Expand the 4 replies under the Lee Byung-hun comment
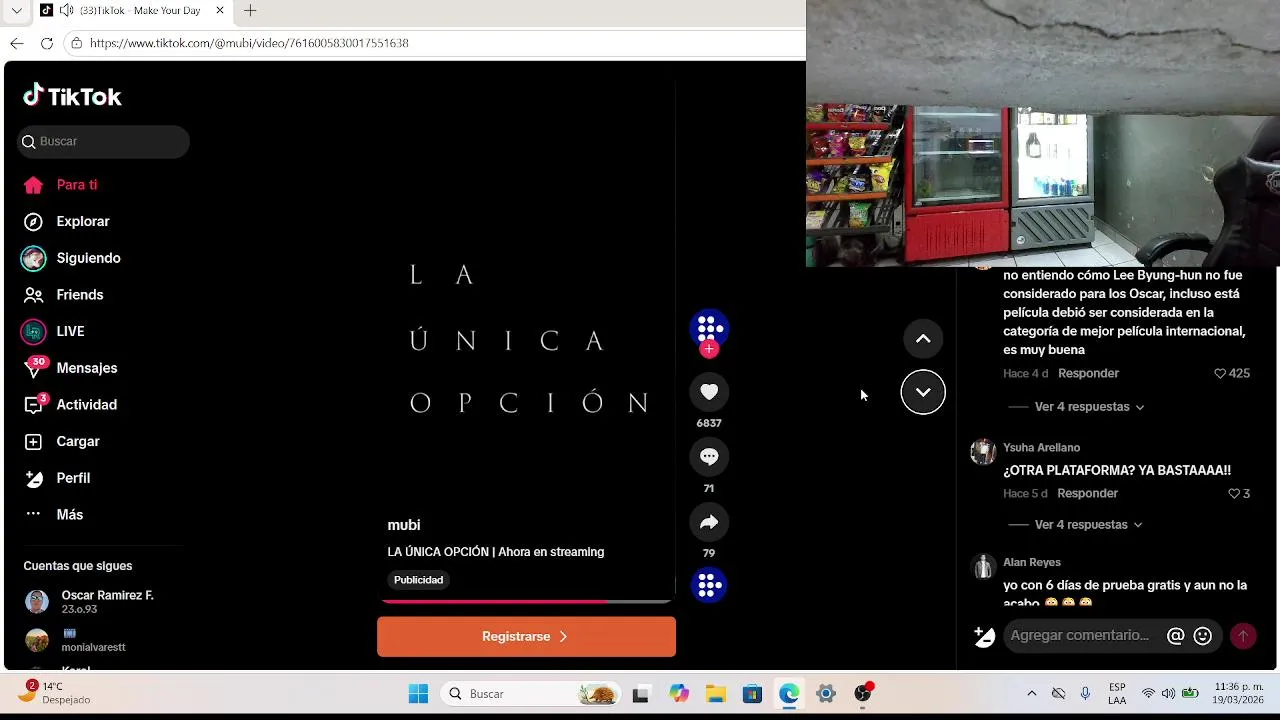1280x720 pixels. click(x=1089, y=407)
